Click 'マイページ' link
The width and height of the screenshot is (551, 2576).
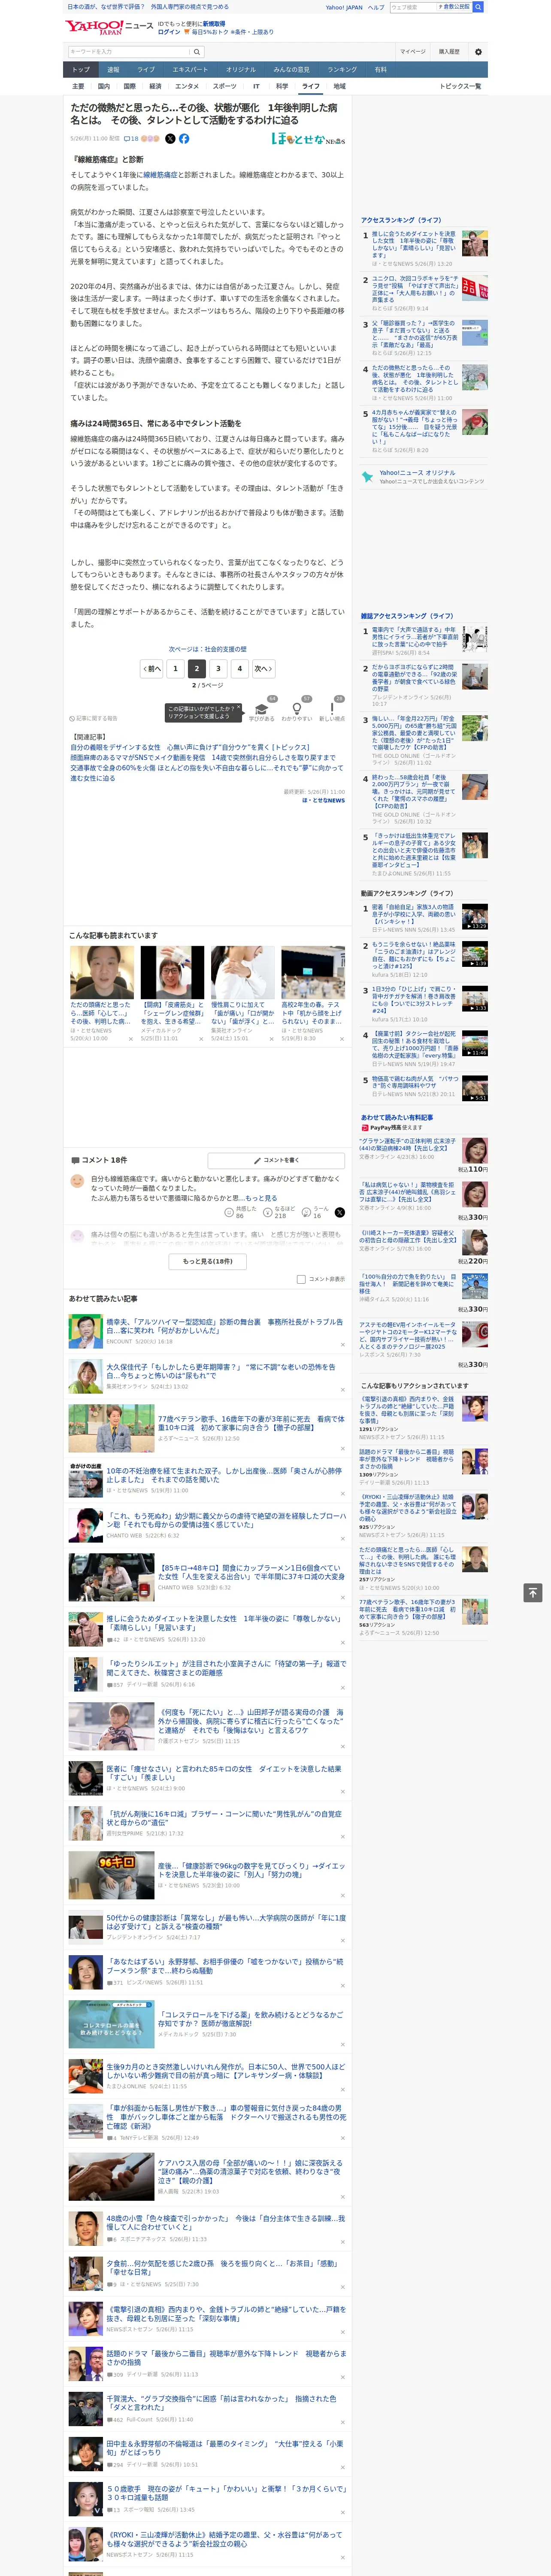pyautogui.click(x=412, y=52)
